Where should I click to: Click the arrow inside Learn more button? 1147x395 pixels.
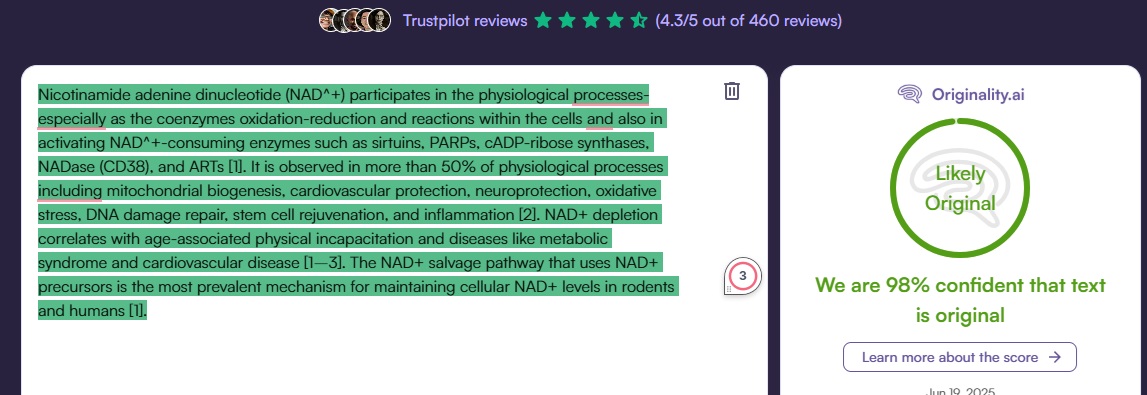(x=1054, y=357)
